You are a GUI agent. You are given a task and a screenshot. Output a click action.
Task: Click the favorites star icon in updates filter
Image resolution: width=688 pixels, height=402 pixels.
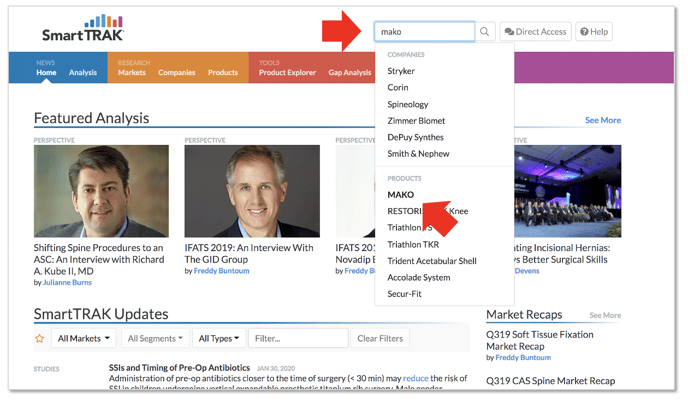tap(39, 338)
